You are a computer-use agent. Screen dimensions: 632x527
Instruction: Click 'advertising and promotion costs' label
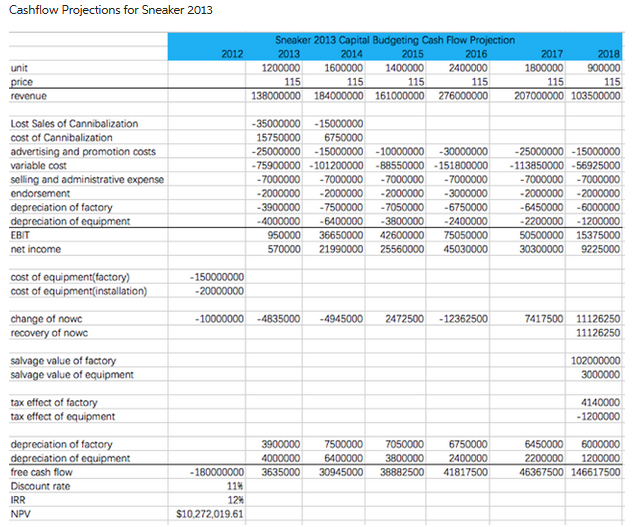[83, 152]
